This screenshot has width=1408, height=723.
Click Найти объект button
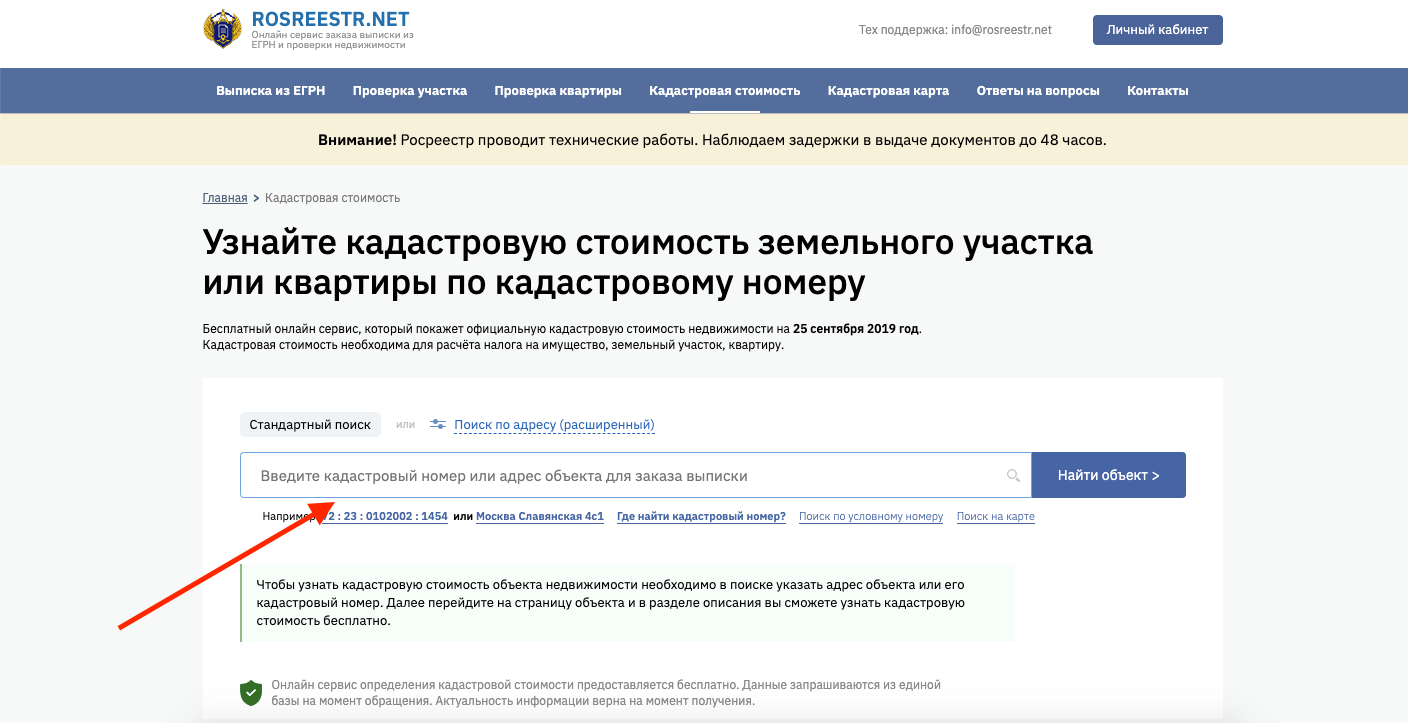(1108, 475)
